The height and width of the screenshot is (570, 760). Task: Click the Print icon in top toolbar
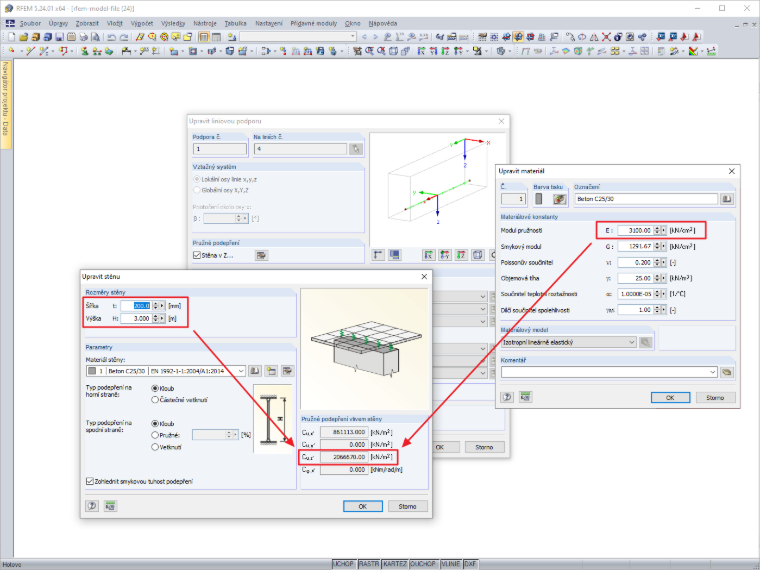point(83,37)
